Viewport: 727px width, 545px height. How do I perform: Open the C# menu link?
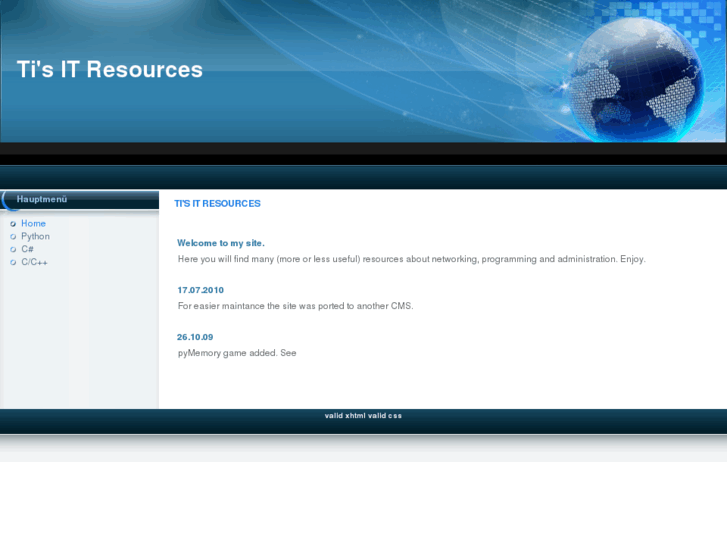(x=27, y=249)
